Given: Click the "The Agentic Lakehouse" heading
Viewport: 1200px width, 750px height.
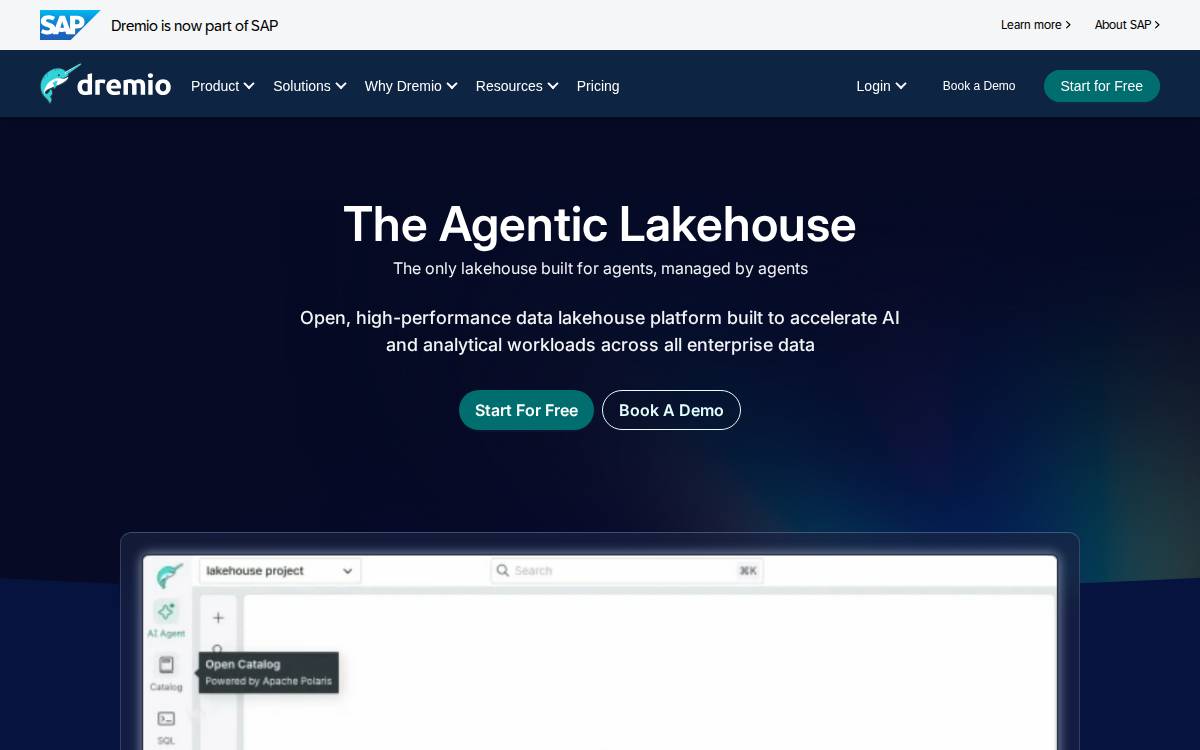Looking at the screenshot, I should point(600,224).
